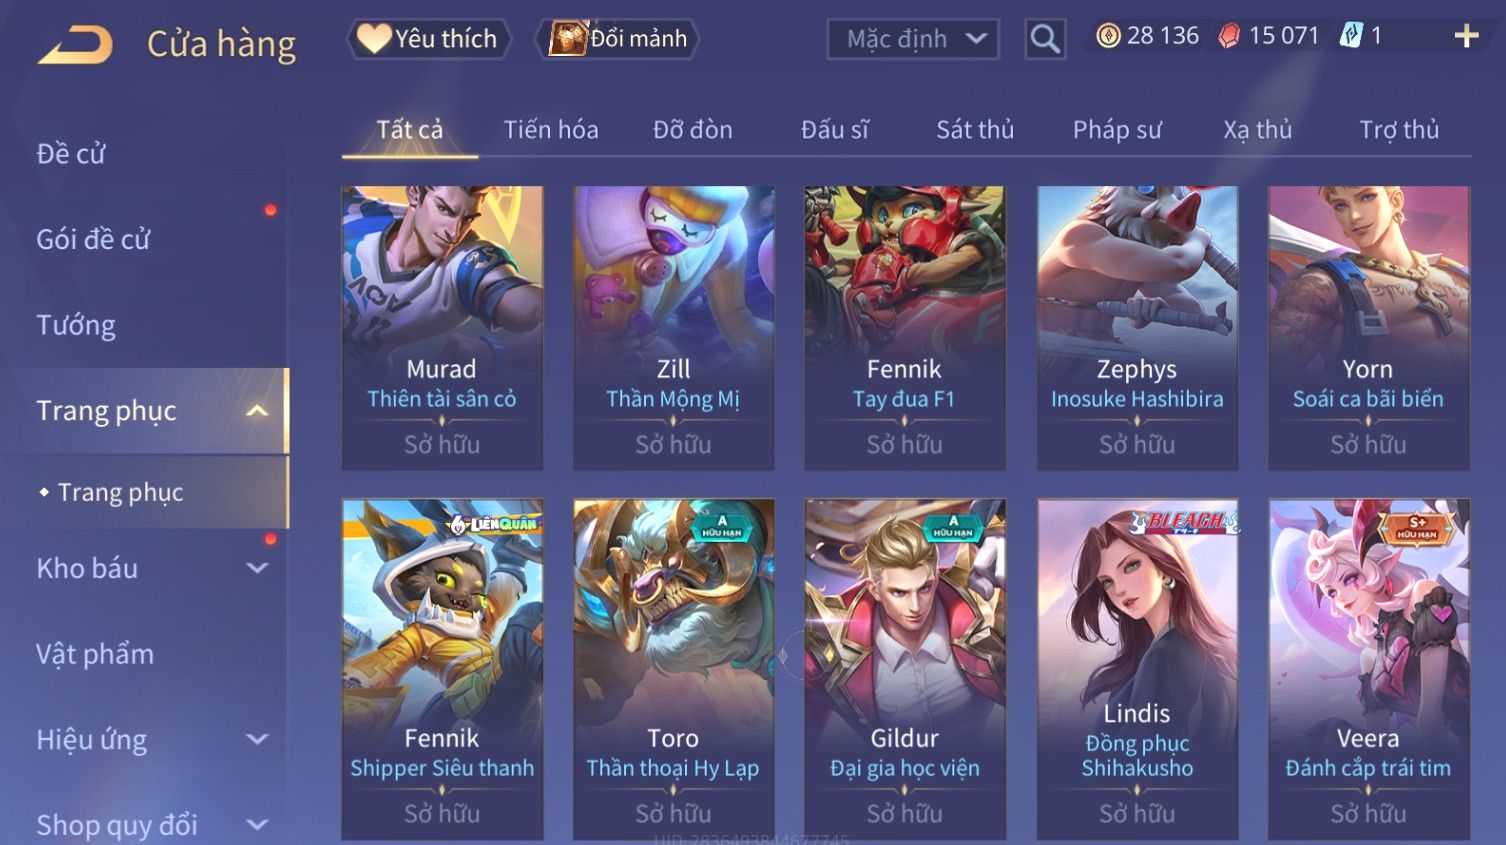This screenshot has height=845, width=1506.
Task: Open the Mặc định sort dropdown
Action: (913, 39)
